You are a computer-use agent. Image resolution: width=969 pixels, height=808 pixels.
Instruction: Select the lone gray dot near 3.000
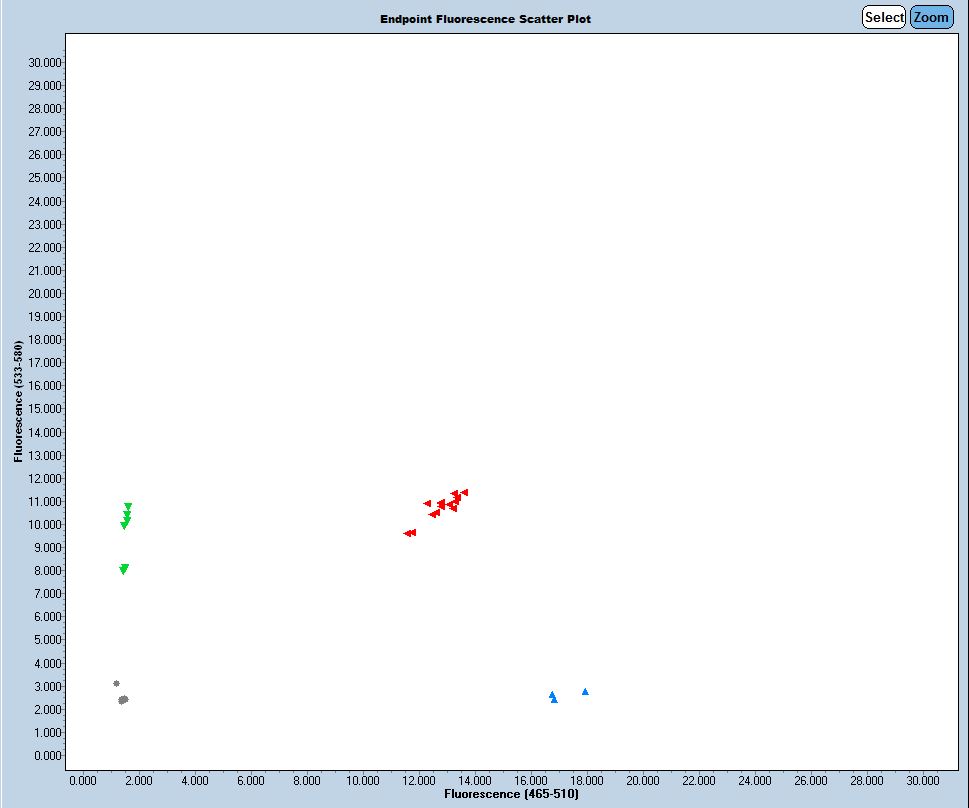coord(116,683)
